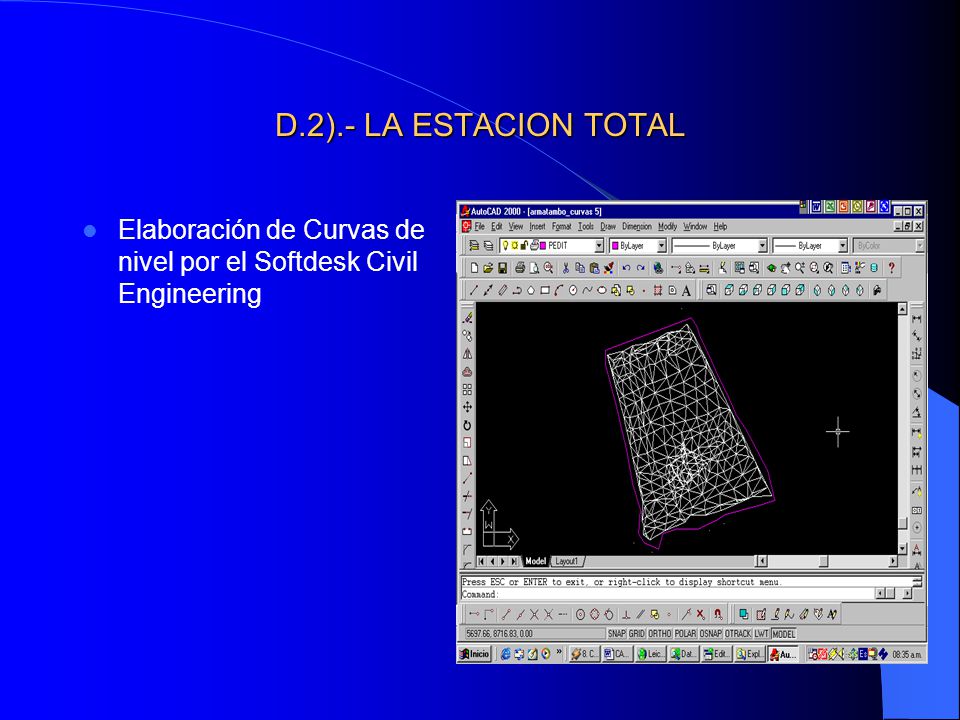This screenshot has width=960, height=720.
Task: Open the ByLayer lineweight dropdown
Action: tap(842, 246)
